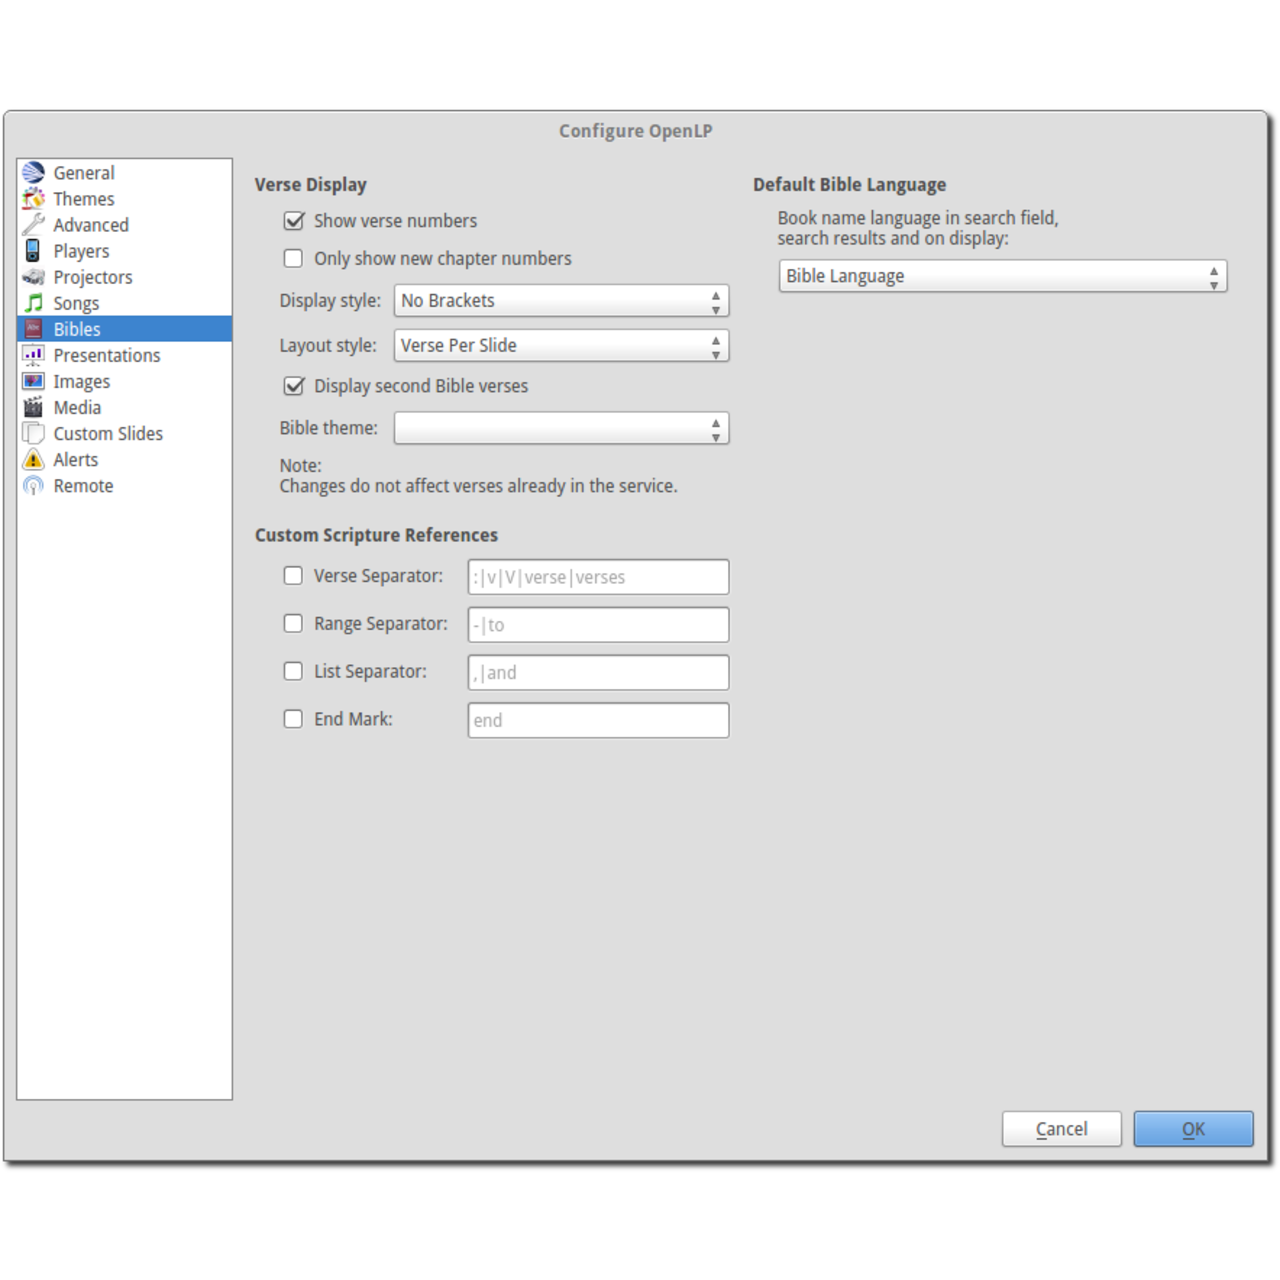The width and height of the screenshot is (1280, 1280).
Task: Click the End Mark text field
Action: point(598,720)
